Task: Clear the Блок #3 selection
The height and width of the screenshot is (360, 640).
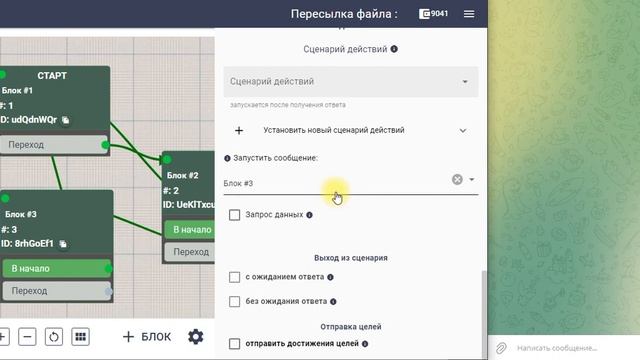Action: pyautogui.click(x=457, y=179)
